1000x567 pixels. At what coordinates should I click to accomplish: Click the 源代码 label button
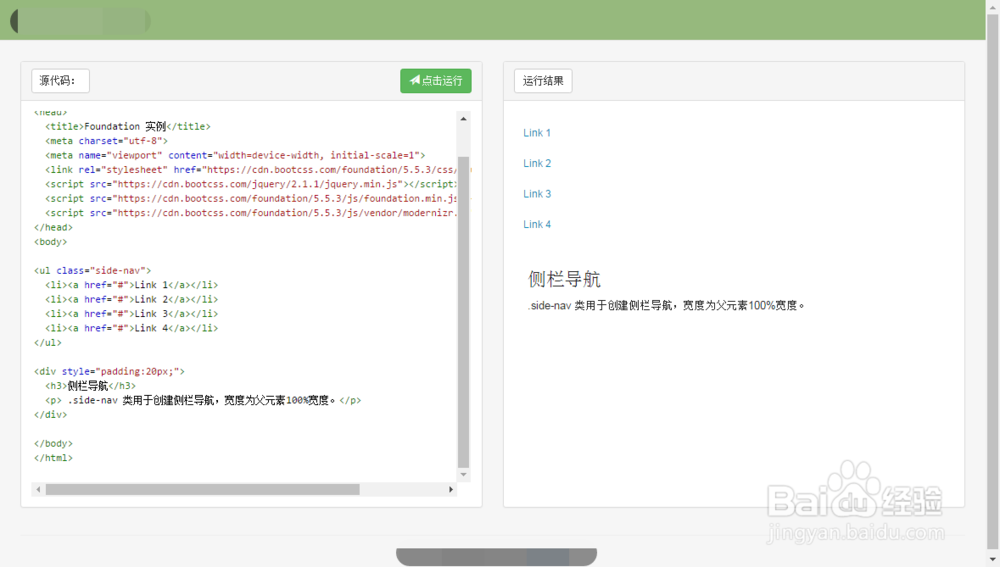pyautogui.click(x=60, y=81)
